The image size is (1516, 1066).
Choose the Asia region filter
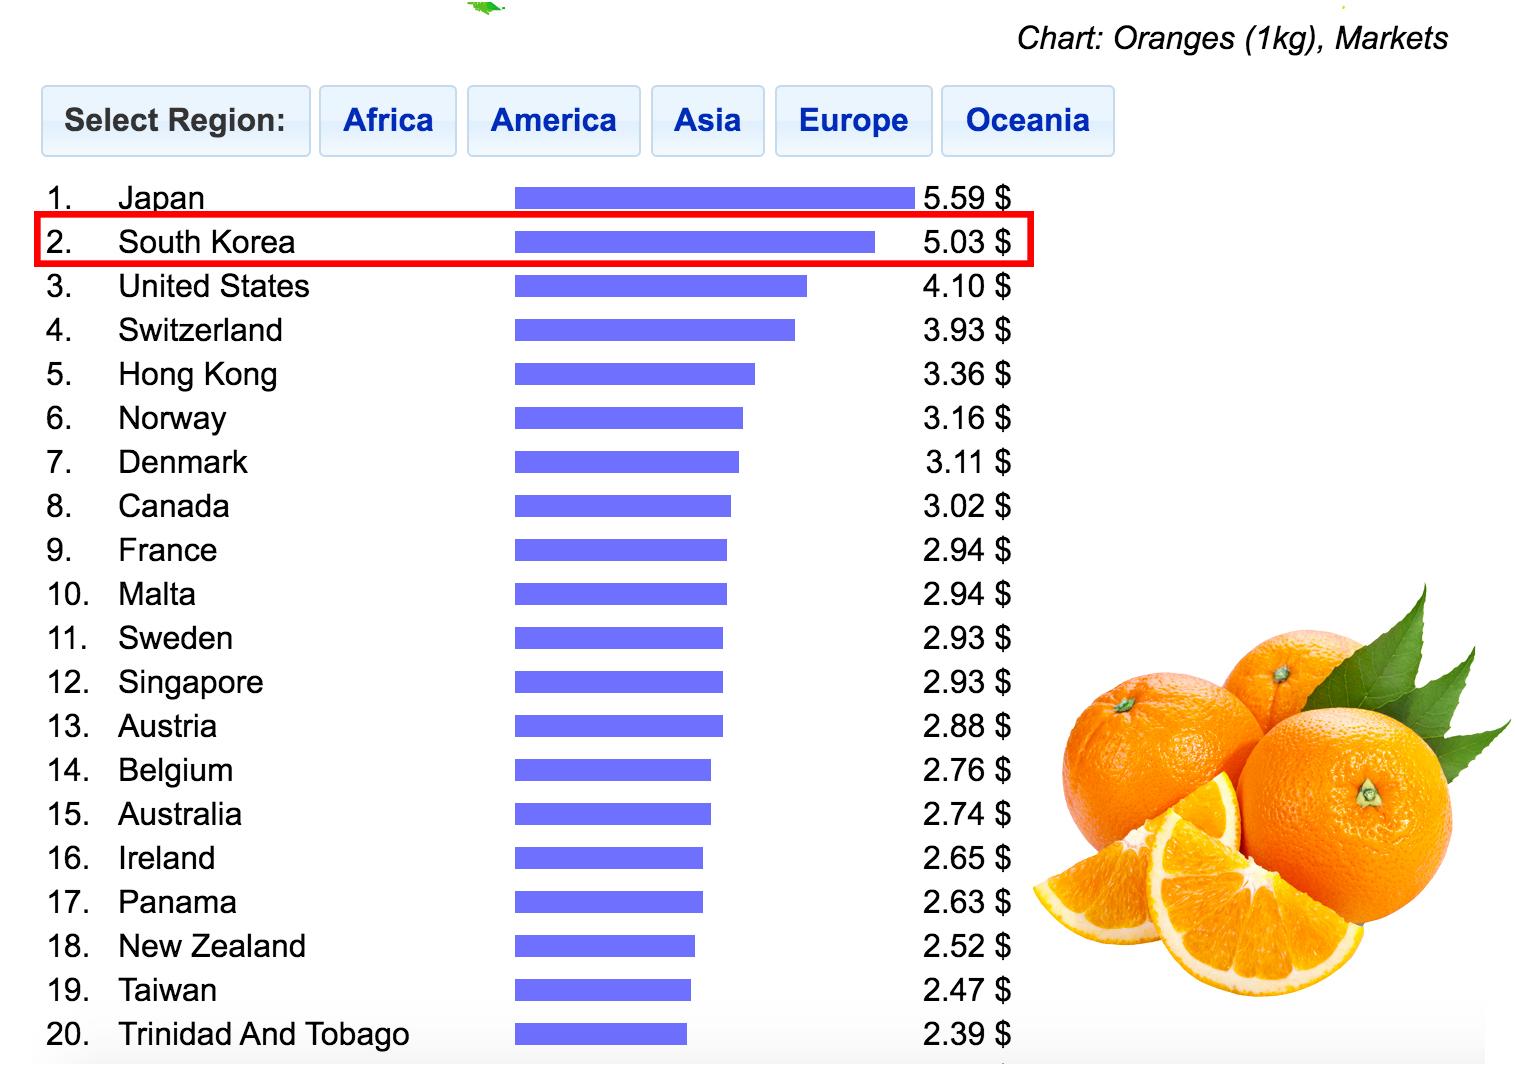[x=707, y=121]
